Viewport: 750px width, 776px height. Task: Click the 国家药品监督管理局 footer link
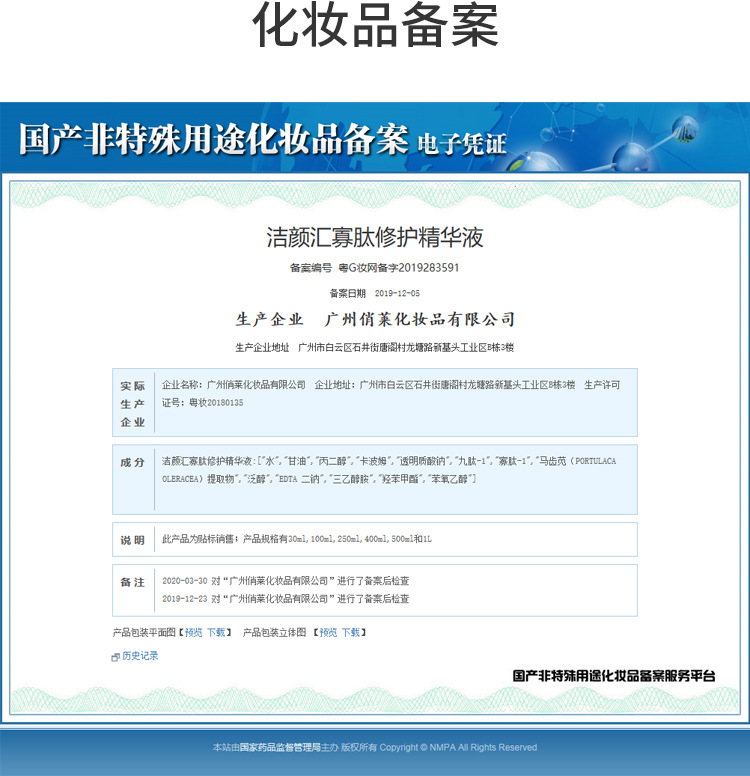[280, 747]
